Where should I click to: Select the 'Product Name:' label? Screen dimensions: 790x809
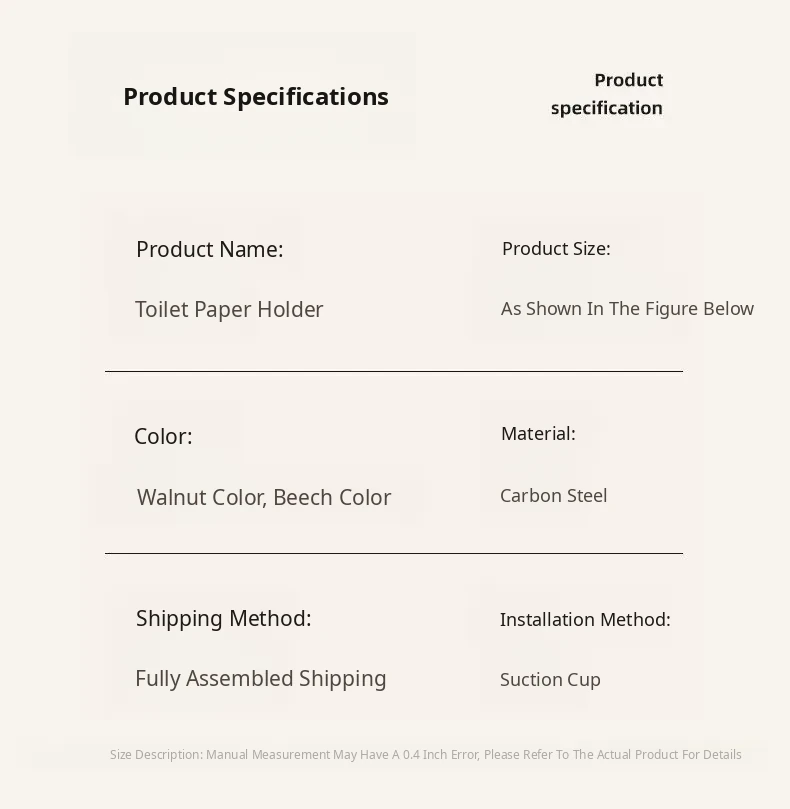(x=209, y=250)
